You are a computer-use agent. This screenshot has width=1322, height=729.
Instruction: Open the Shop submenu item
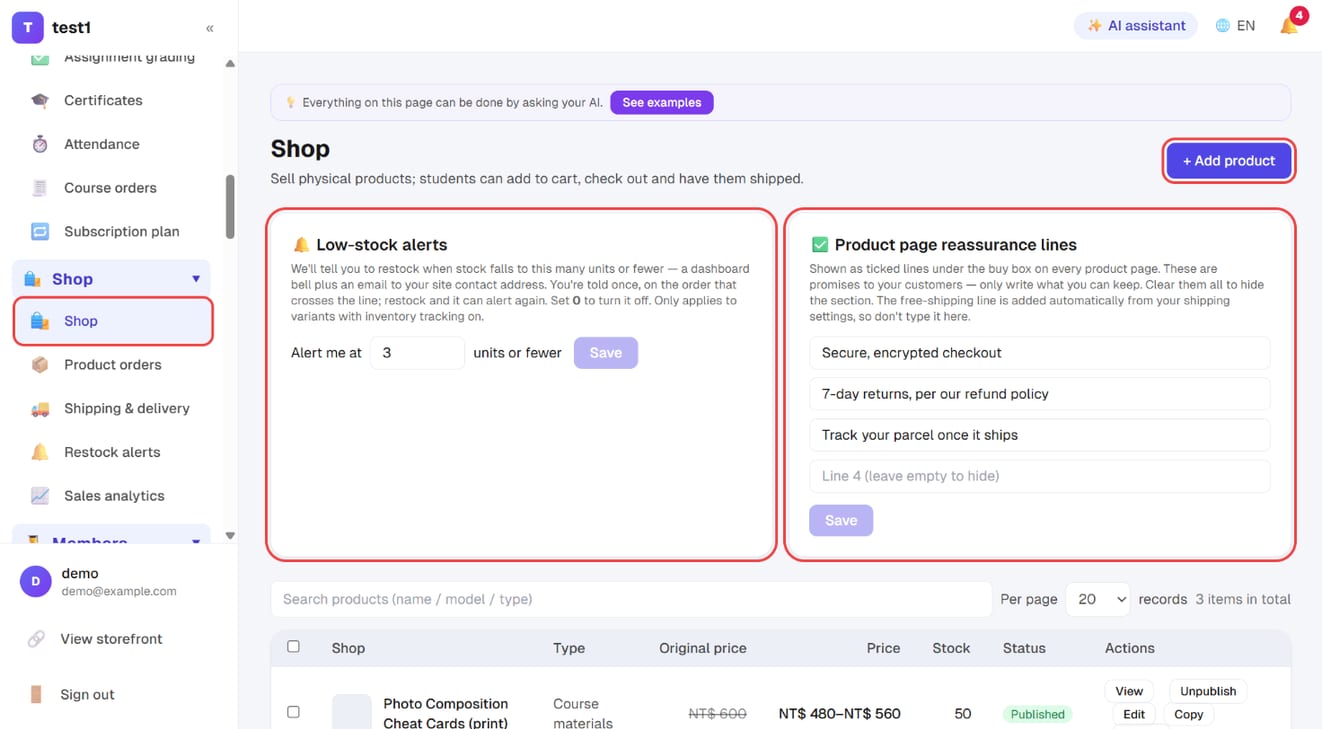pos(113,321)
